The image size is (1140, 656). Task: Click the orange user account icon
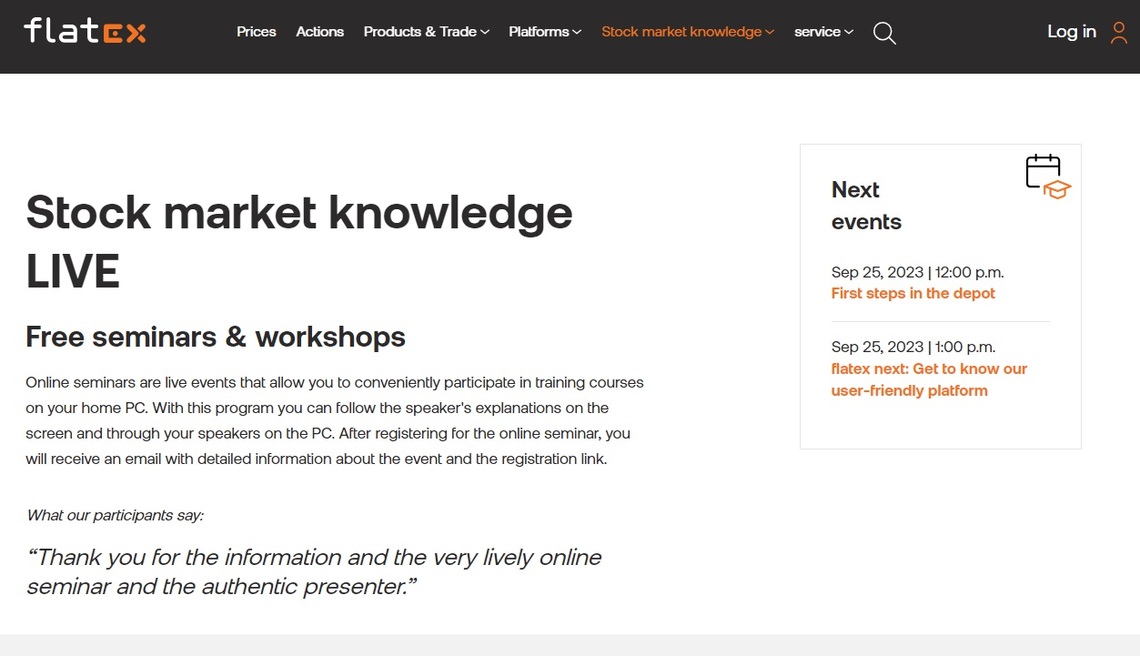coord(1119,33)
